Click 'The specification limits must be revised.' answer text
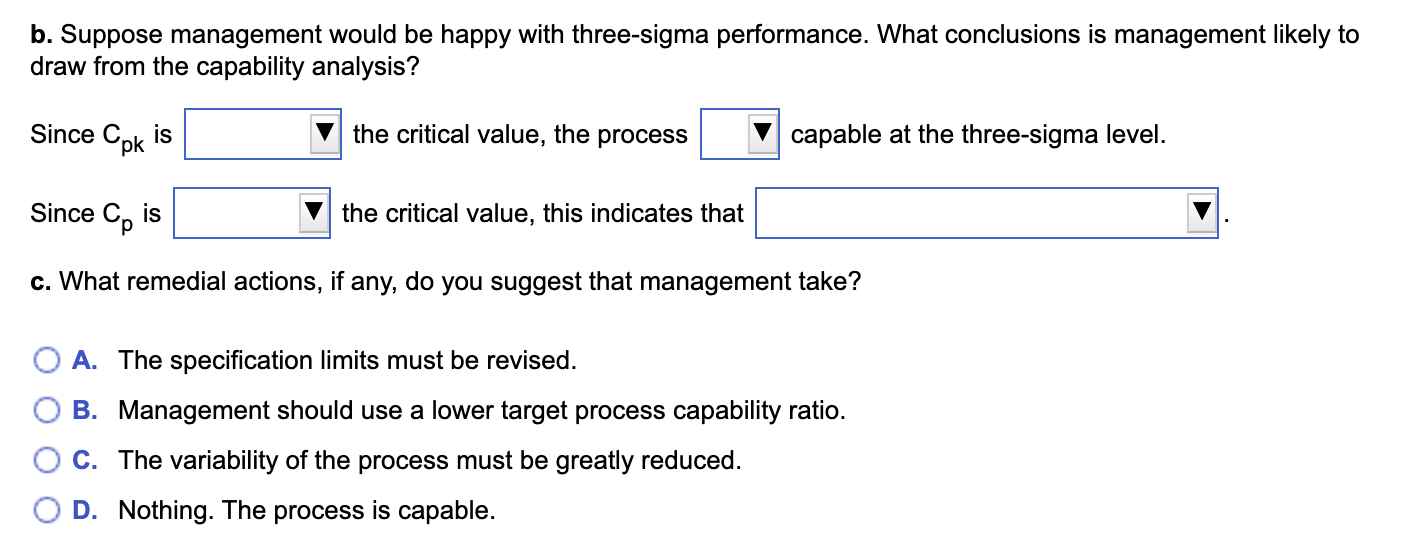 pos(348,360)
